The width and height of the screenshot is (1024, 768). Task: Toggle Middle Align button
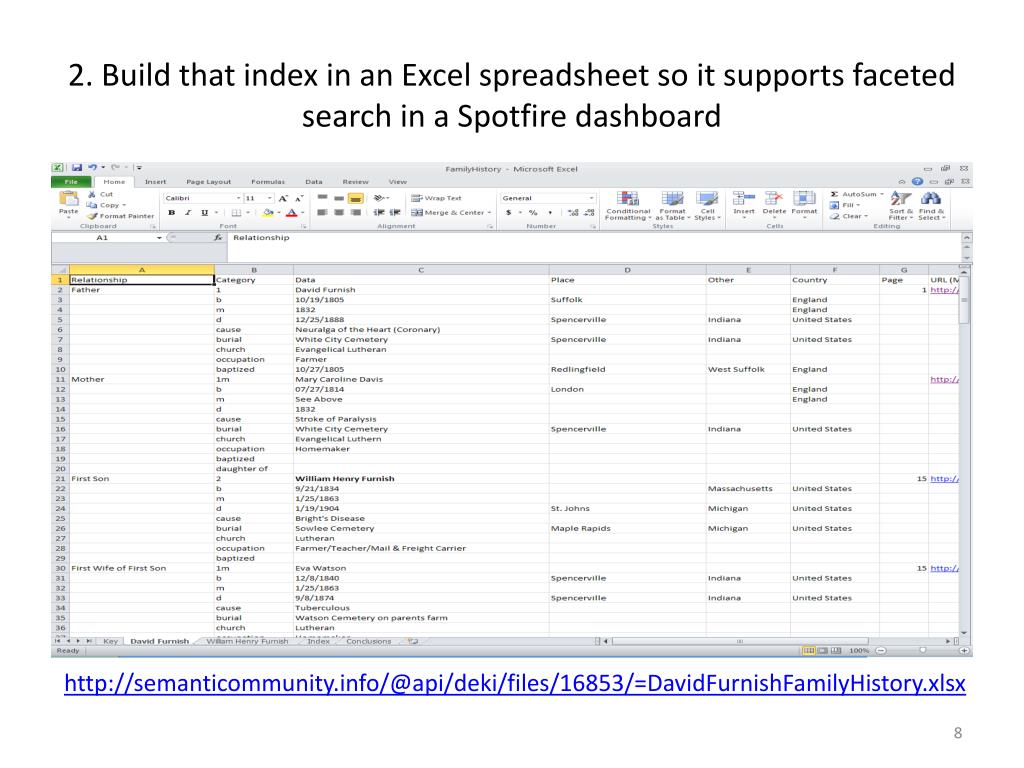coord(338,198)
